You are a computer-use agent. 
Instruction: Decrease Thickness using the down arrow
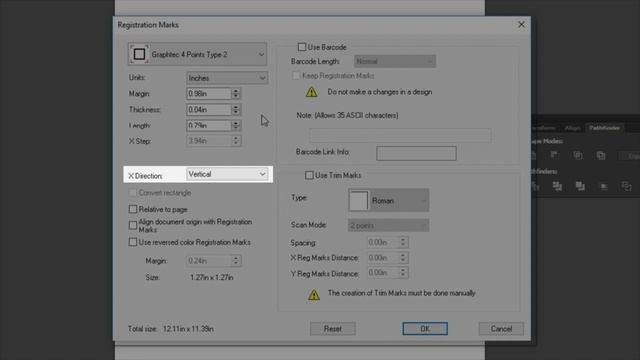coord(236,112)
